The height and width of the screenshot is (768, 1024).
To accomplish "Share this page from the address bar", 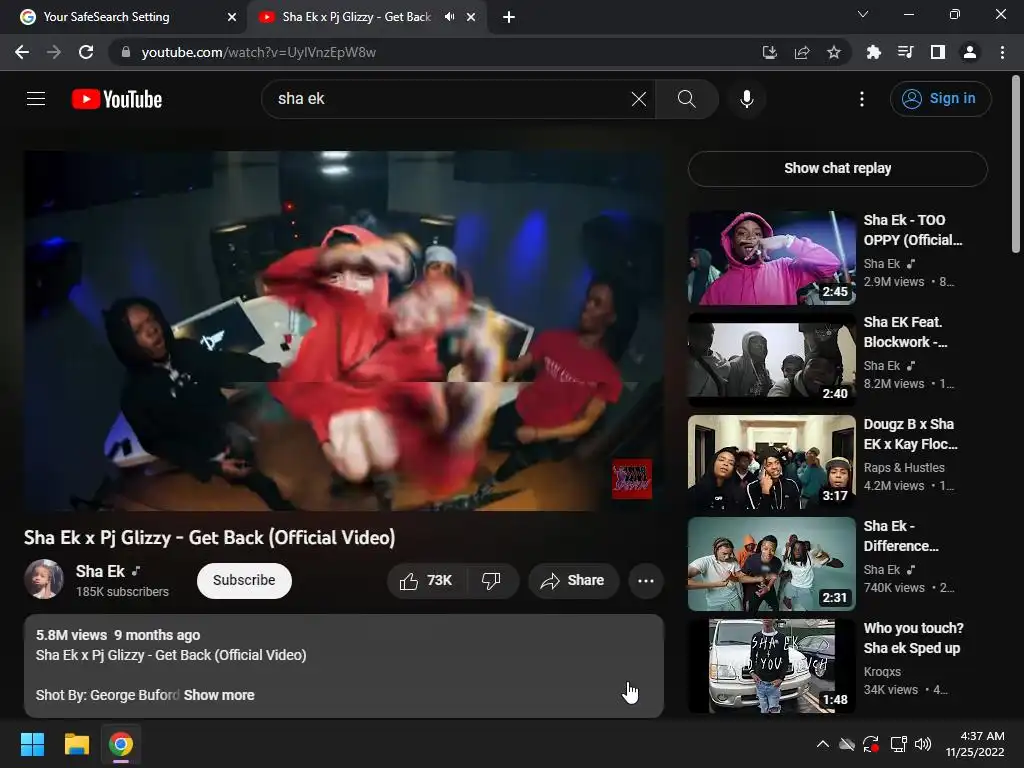I will tap(802, 52).
